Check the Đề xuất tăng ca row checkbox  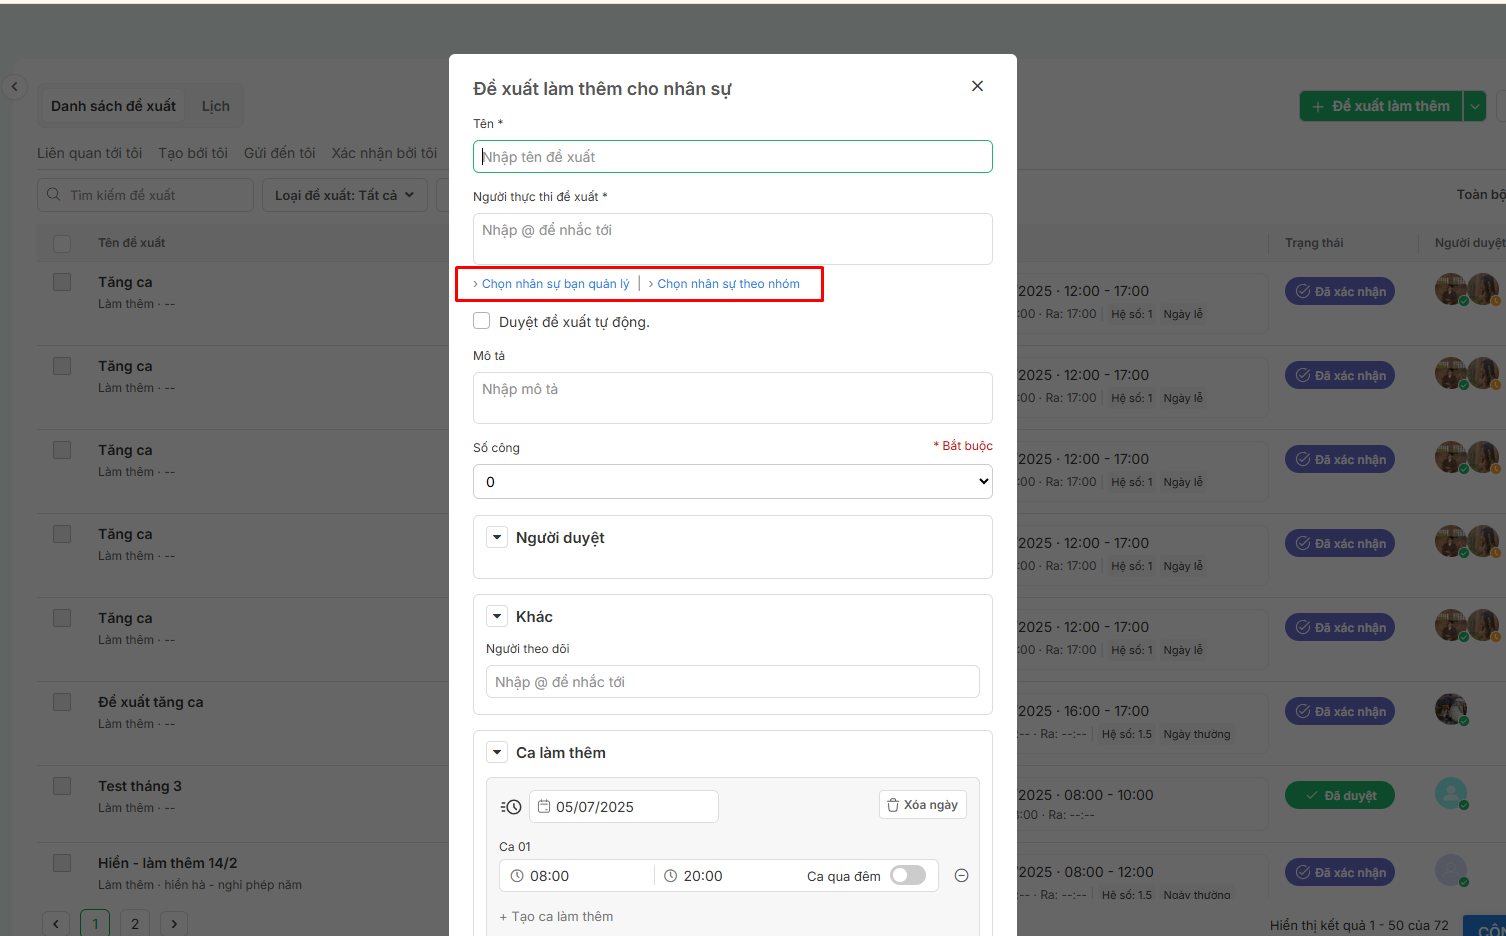62,702
